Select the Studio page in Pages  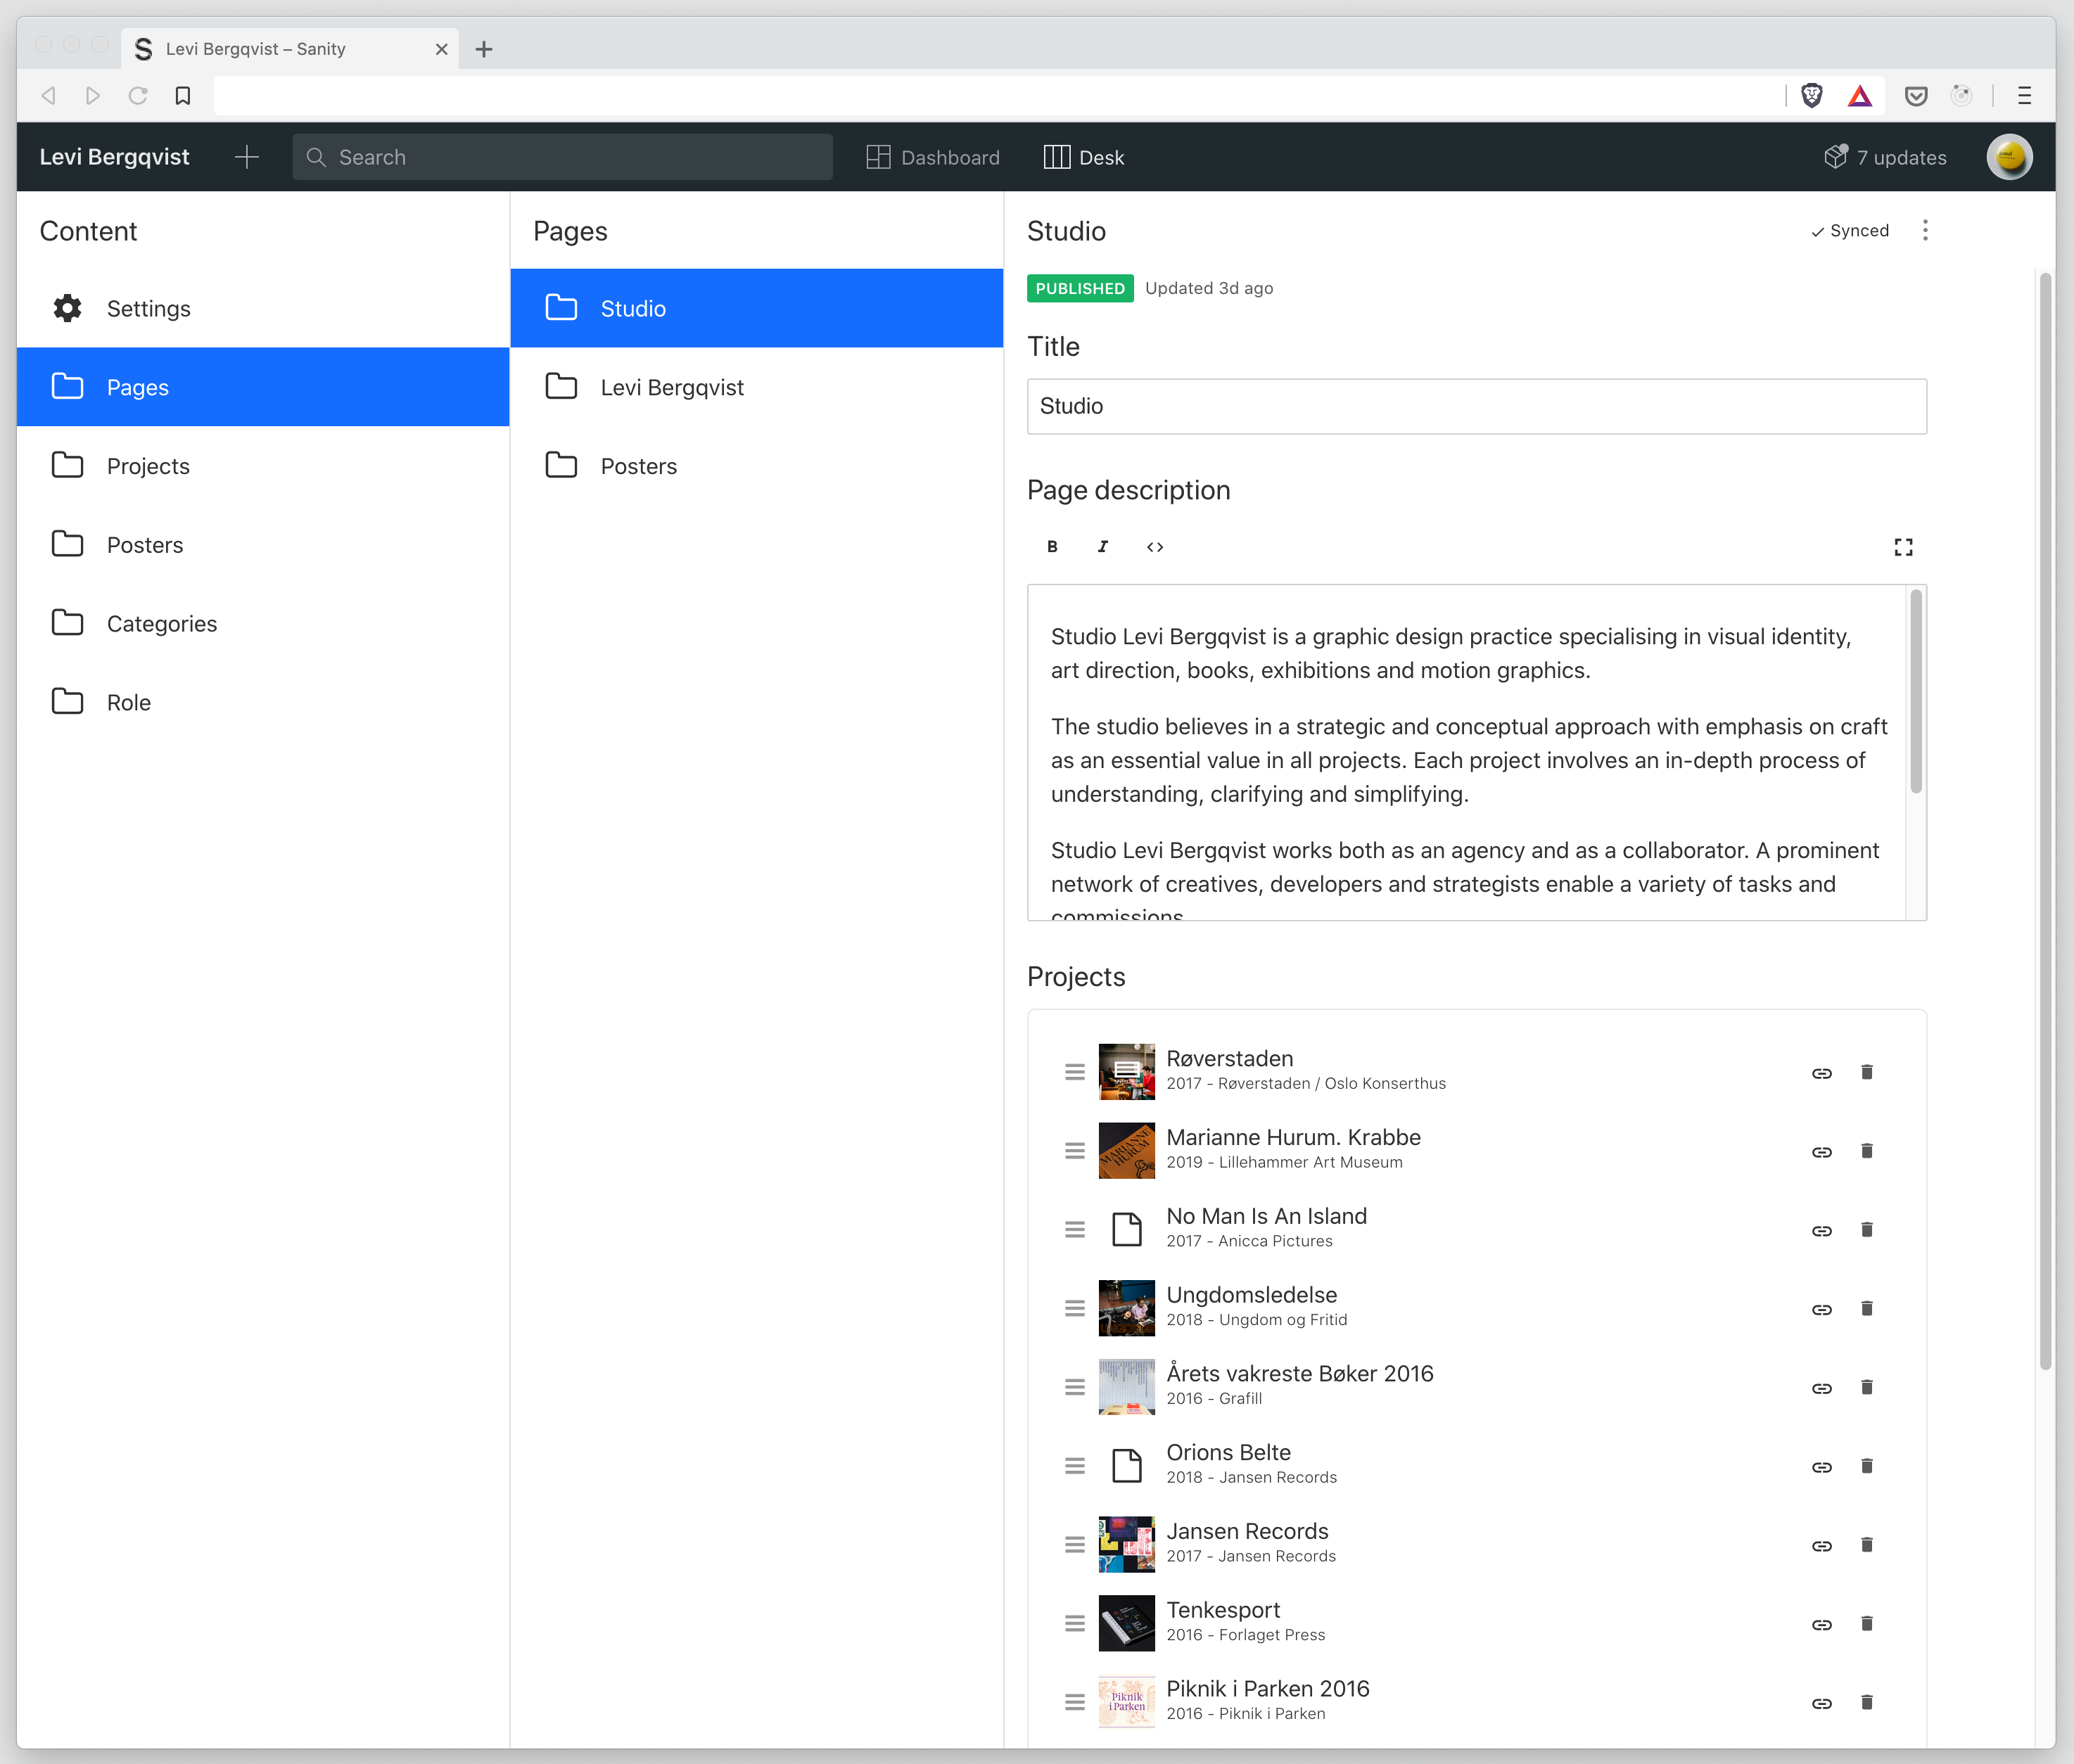tap(757, 308)
